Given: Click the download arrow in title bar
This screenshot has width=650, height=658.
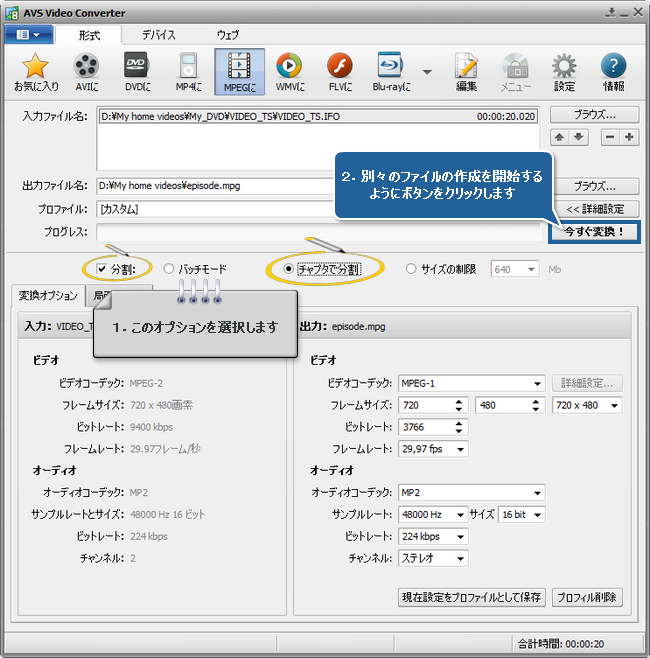Looking at the screenshot, I should click(611, 13).
